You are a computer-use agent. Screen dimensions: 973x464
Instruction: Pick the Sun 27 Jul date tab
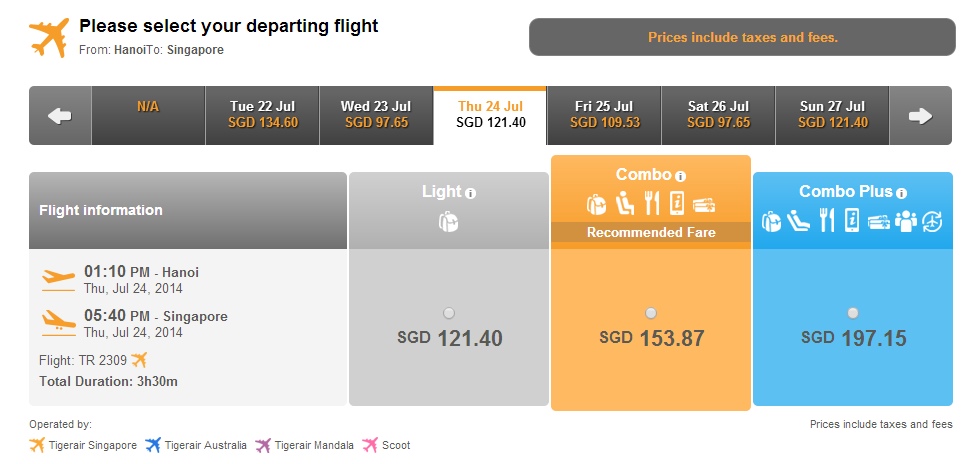[x=832, y=115]
